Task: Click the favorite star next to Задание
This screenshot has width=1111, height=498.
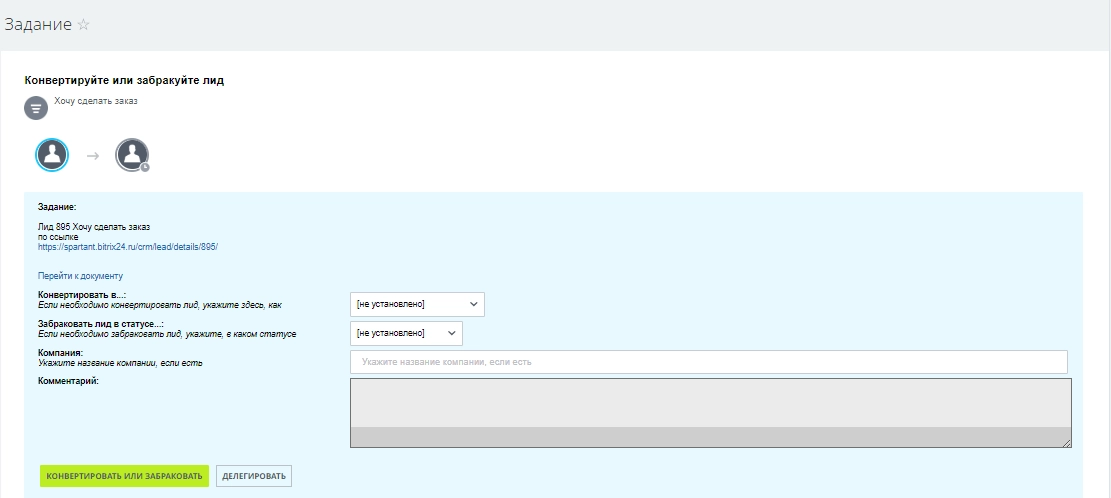Action: click(84, 25)
